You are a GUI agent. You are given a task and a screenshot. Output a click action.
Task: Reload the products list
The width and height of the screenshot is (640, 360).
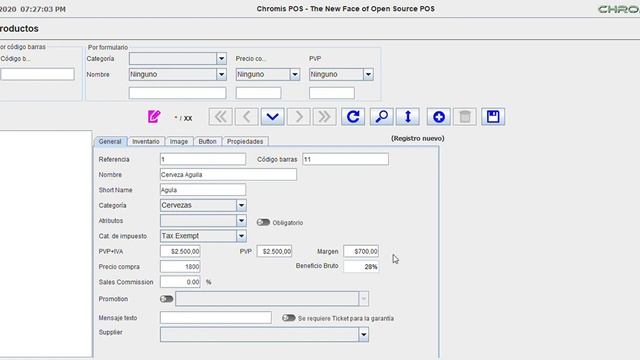[x=353, y=117]
